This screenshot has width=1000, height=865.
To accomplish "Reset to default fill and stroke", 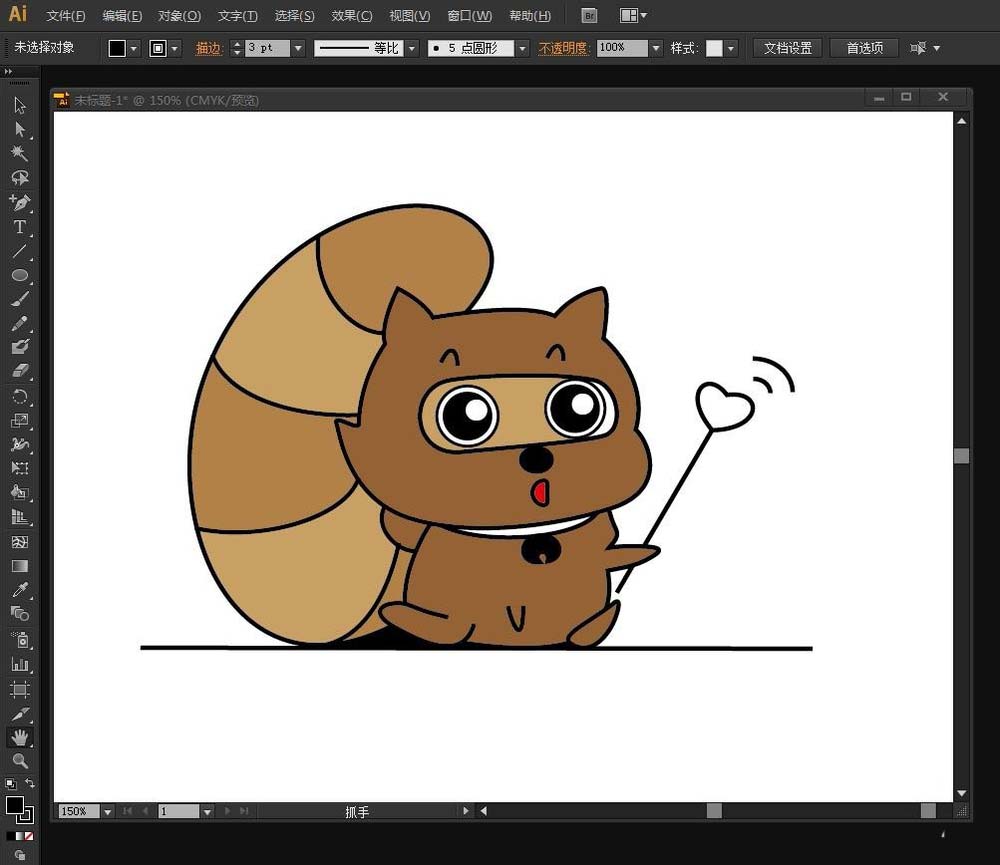I will coord(10,784).
